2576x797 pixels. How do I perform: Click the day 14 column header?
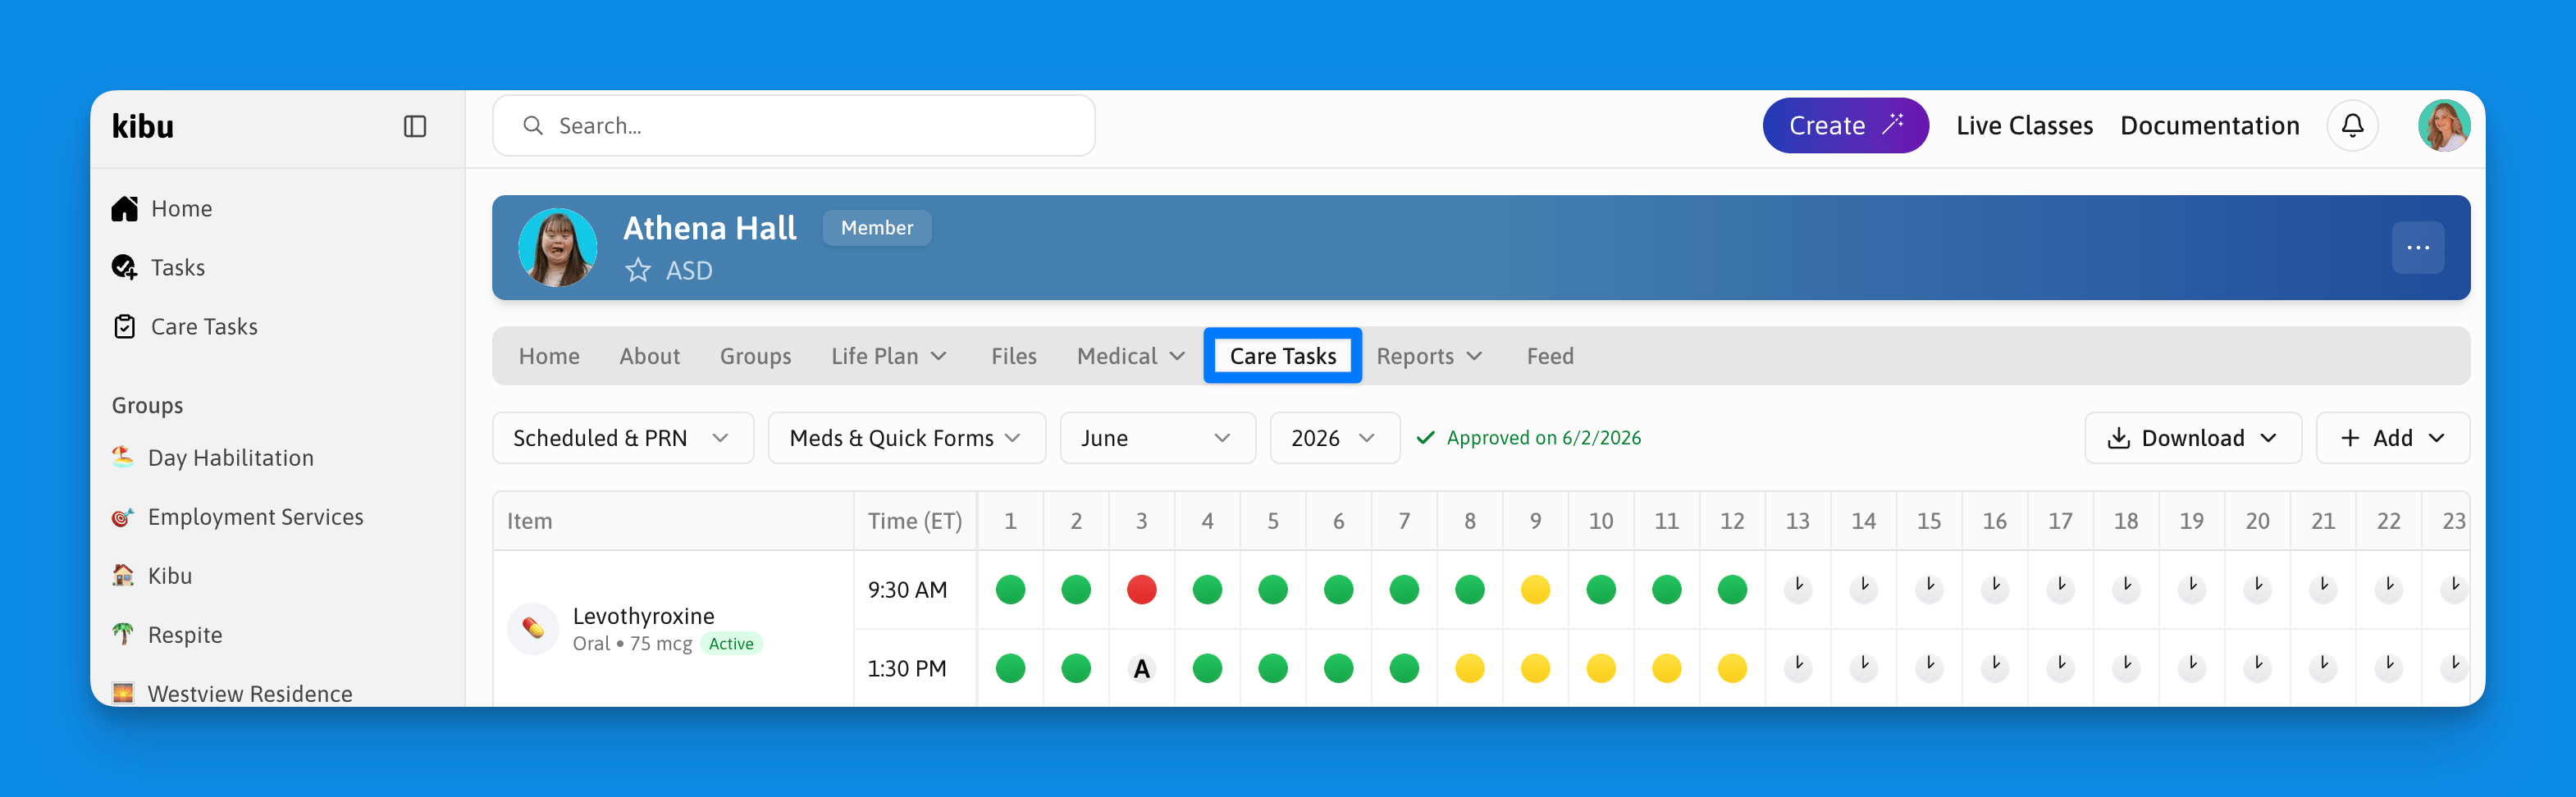[x=1863, y=521]
